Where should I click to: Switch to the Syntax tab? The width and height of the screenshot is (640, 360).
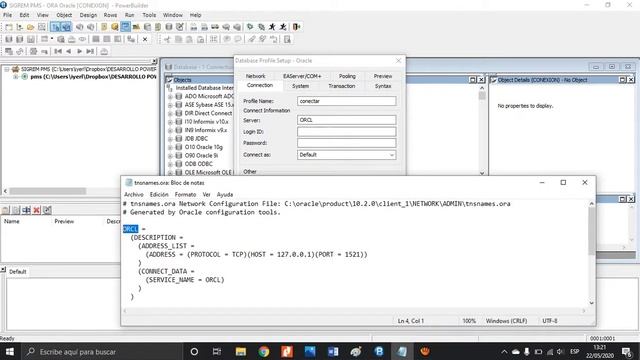[x=383, y=86]
